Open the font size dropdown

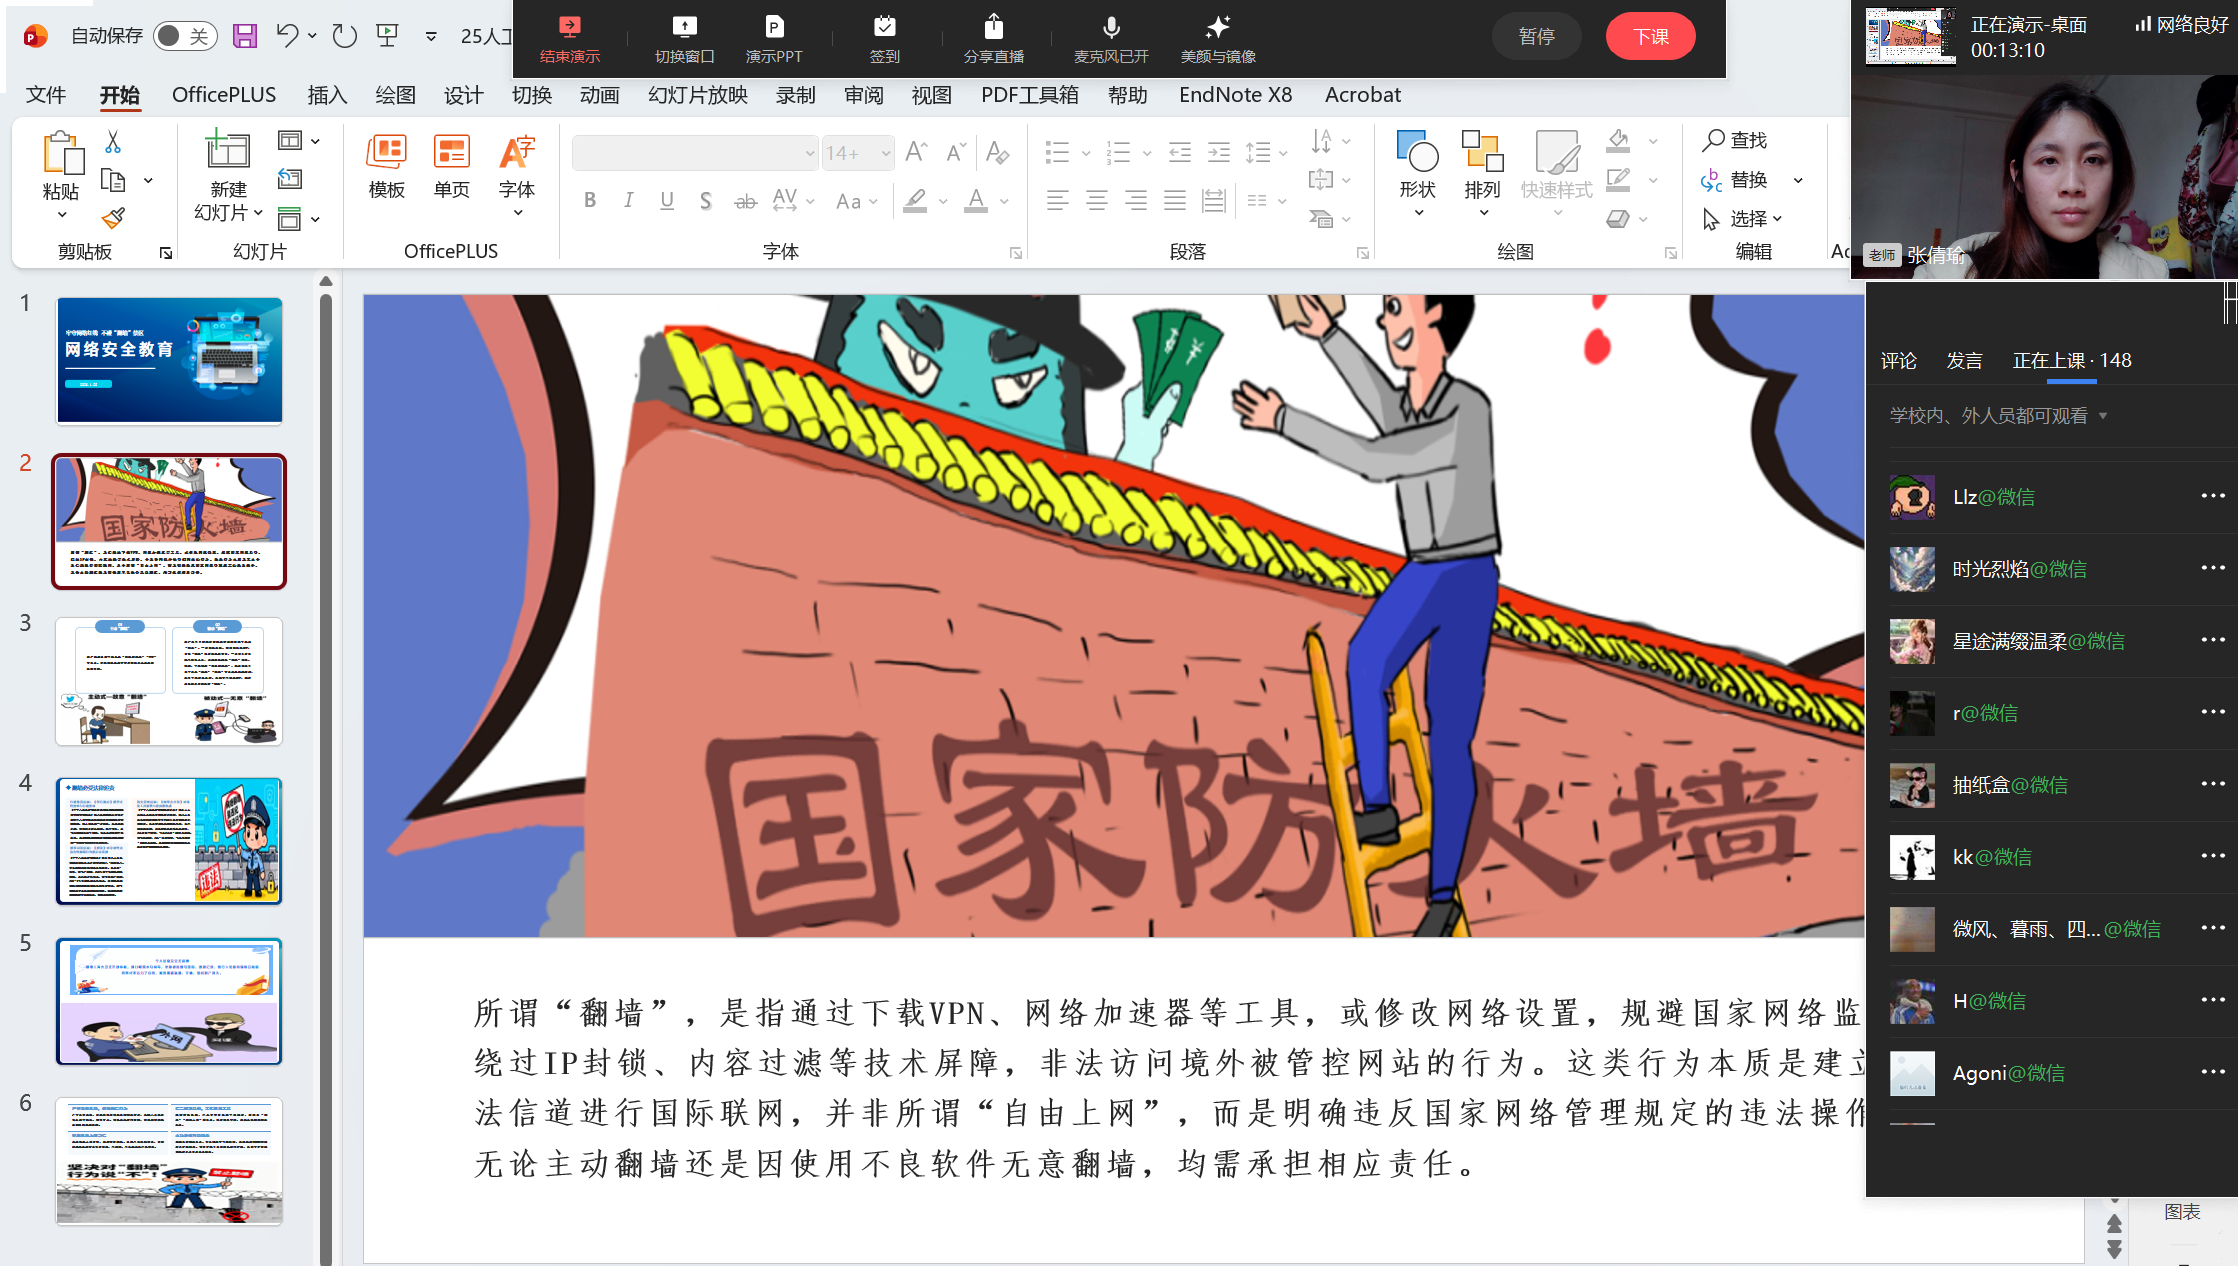tap(886, 153)
